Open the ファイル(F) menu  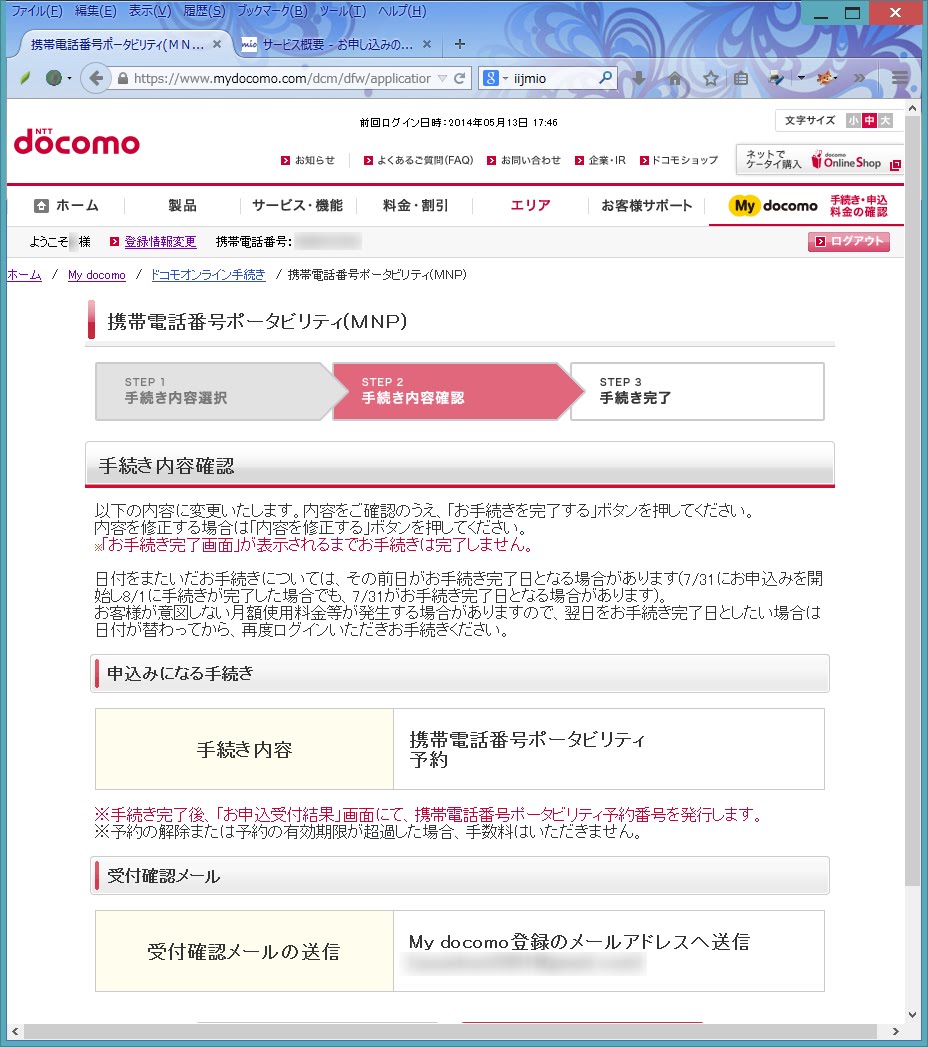(x=37, y=11)
